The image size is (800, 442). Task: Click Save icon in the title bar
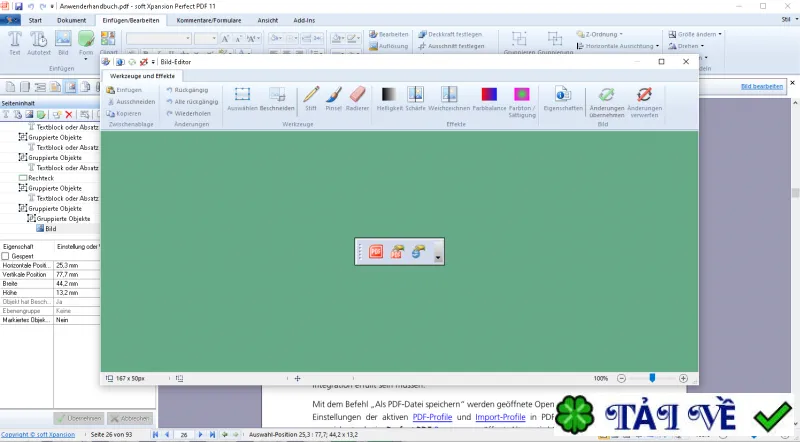point(18,6)
